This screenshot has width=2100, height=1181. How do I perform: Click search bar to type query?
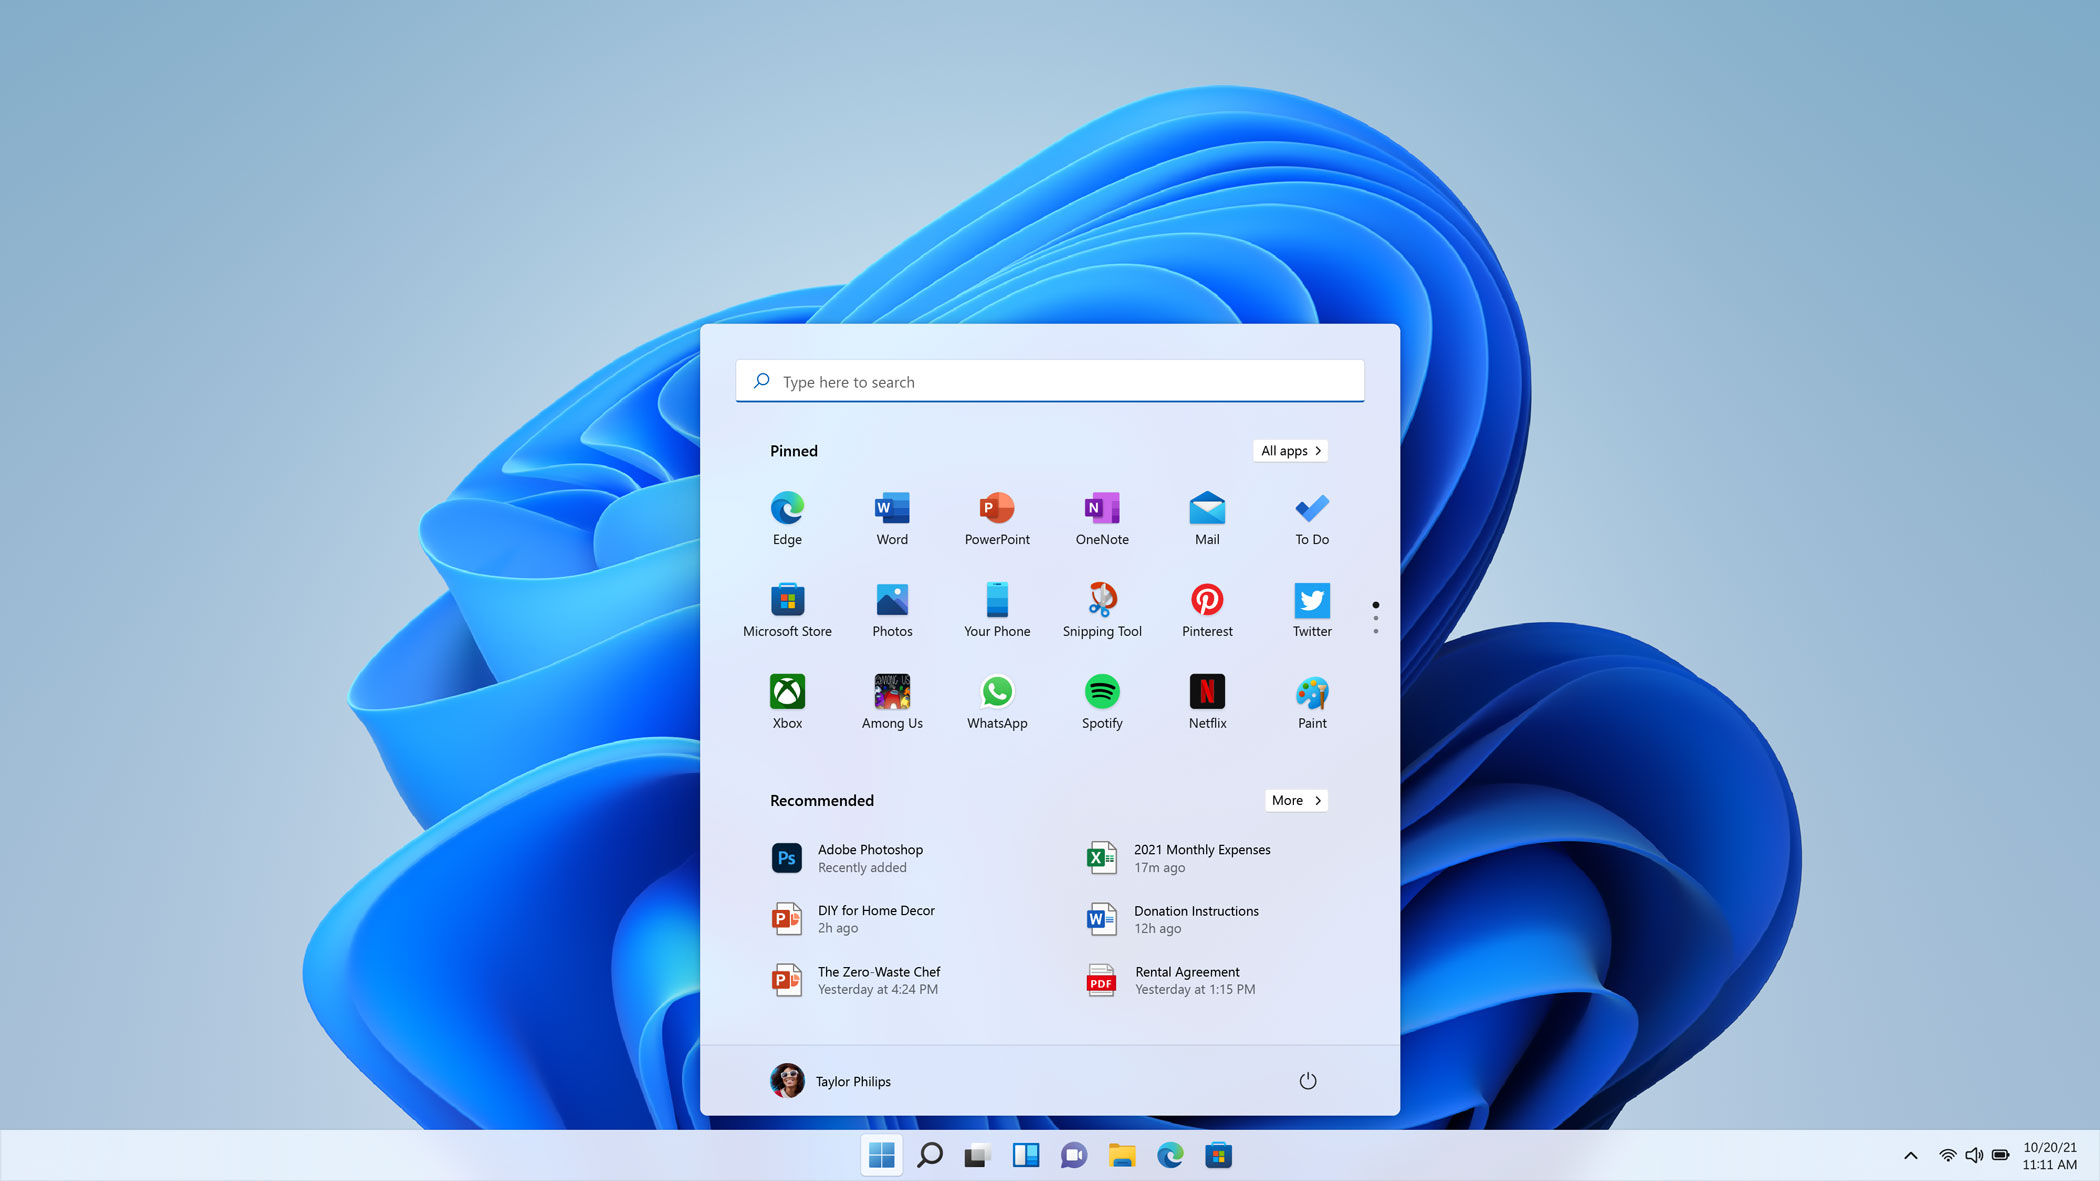coord(1050,381)
